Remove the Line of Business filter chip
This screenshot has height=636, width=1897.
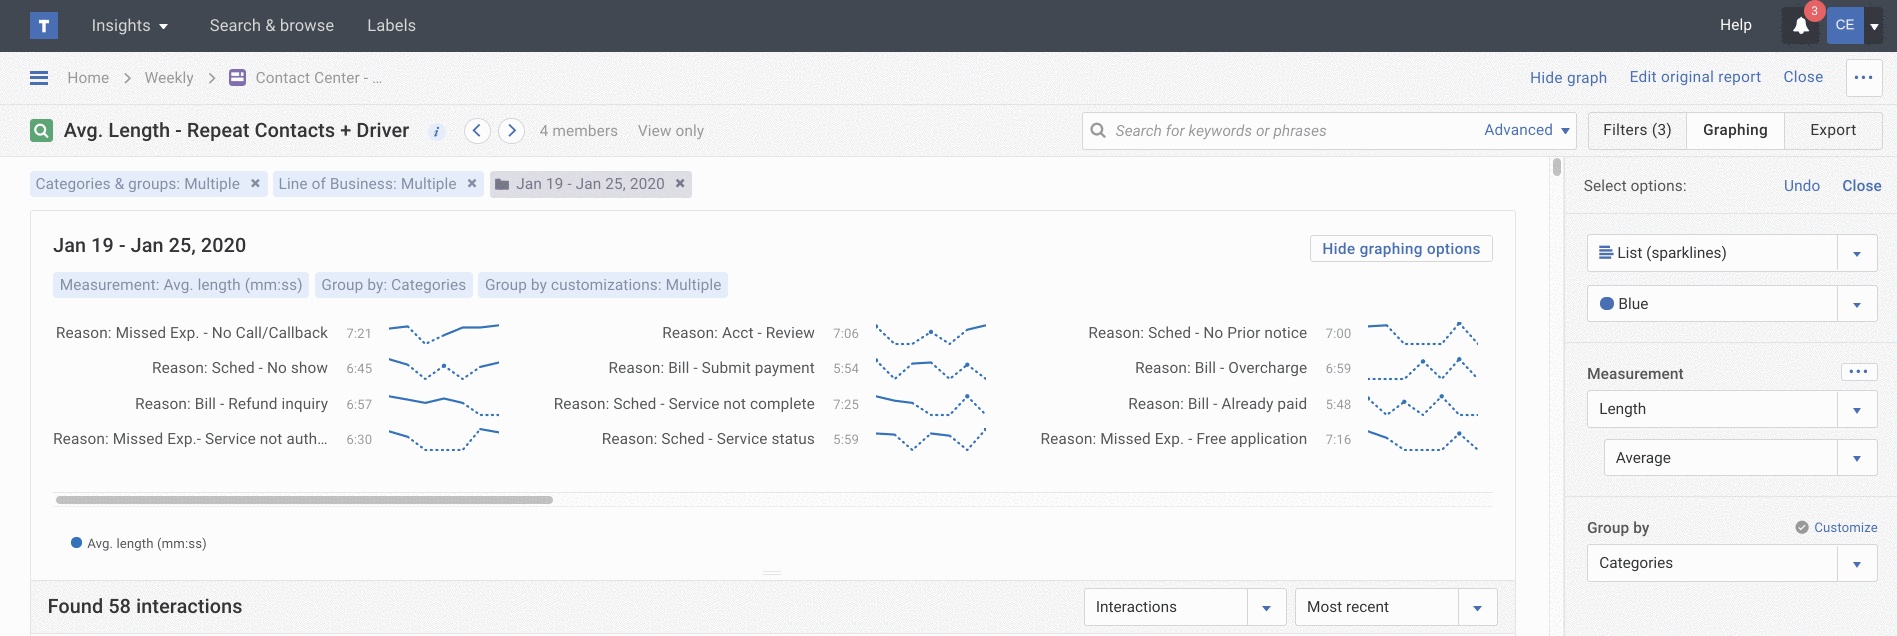tap(472, 184)
